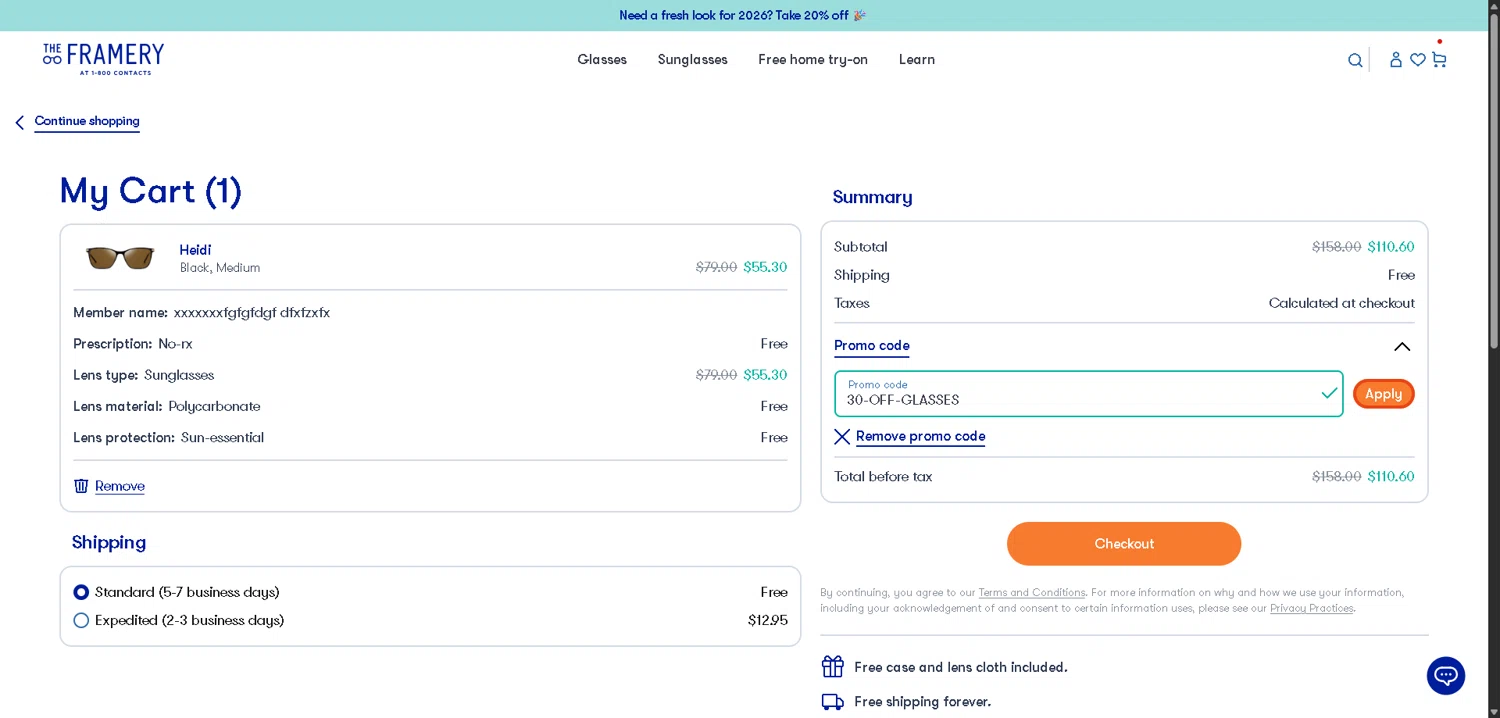
Task: Open the wishlist heart icon
Action: (1418, 60)
